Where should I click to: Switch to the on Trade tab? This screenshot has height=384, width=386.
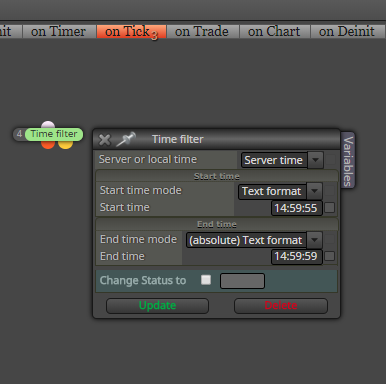[x=202, y=32]
